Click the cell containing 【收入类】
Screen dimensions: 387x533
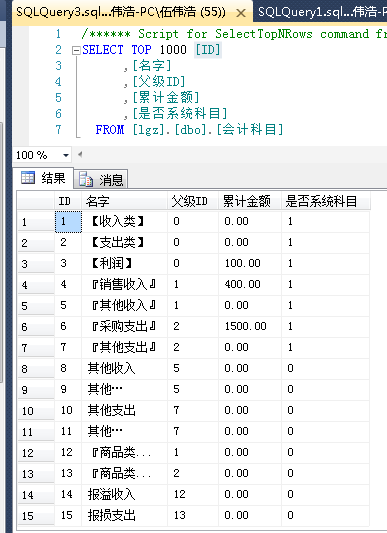point(124,222)
